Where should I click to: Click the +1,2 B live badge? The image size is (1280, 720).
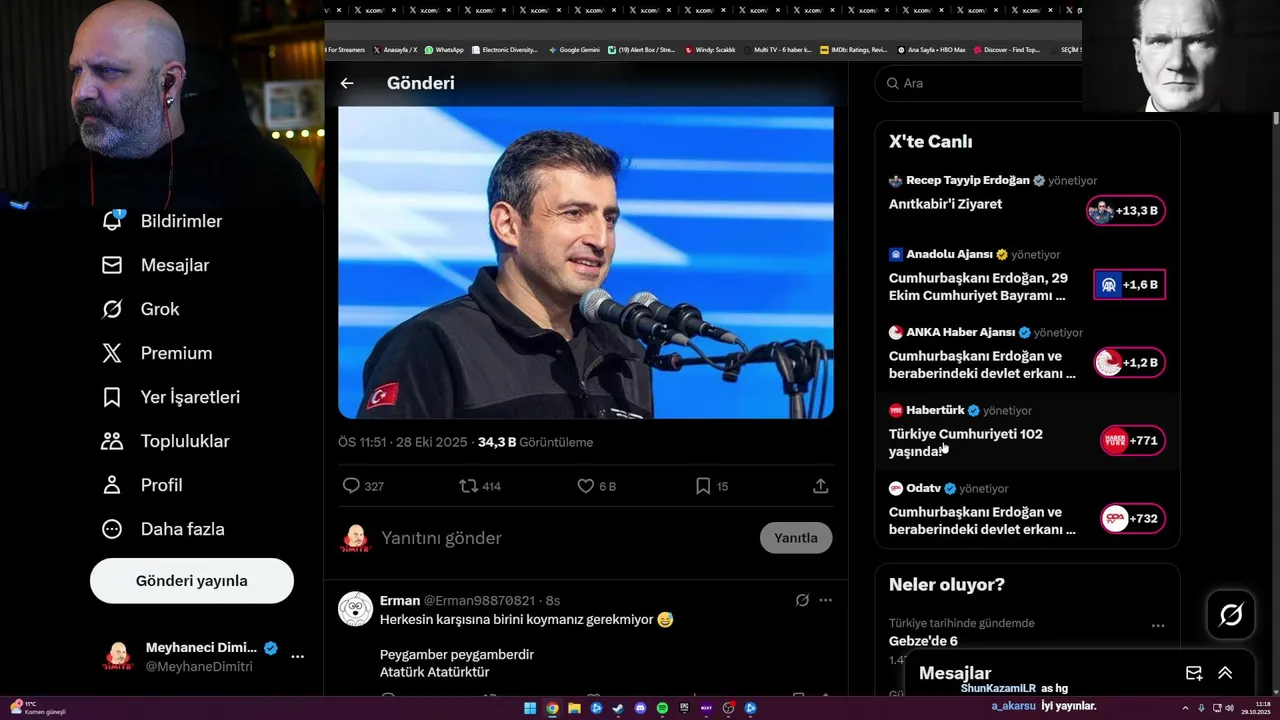[1129, 363]
